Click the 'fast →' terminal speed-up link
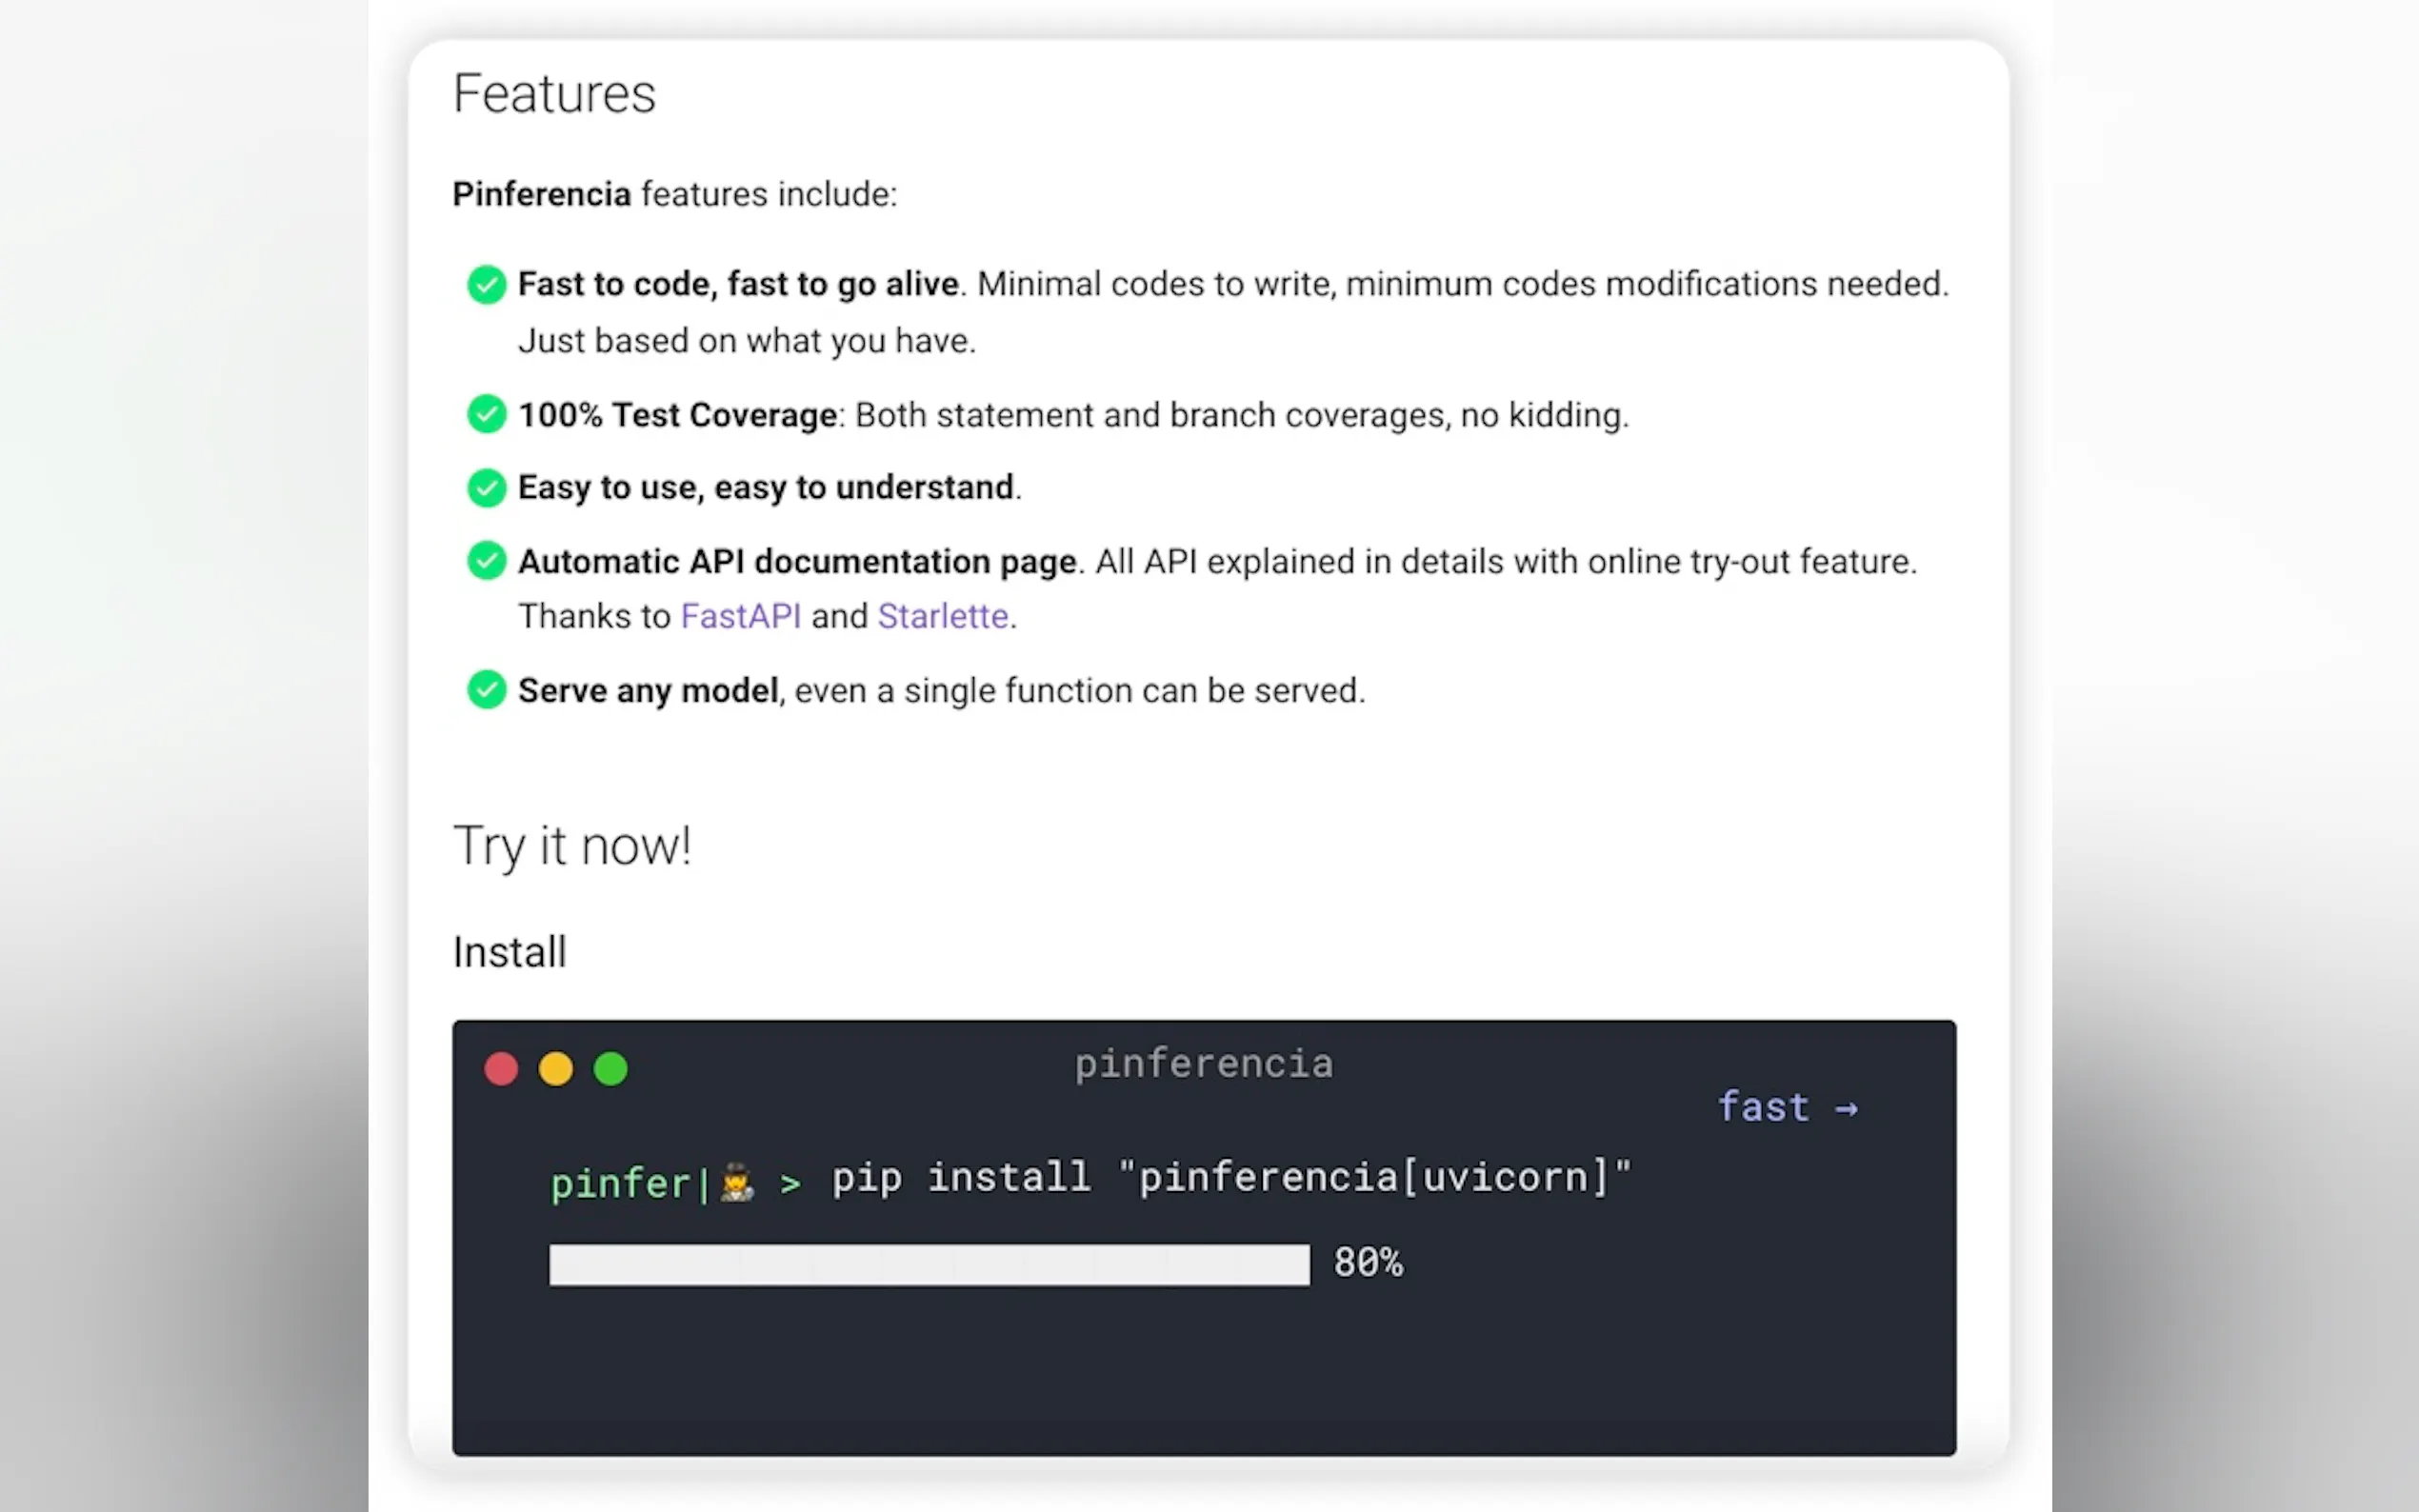2419x1512 pixels. 1787,1107
